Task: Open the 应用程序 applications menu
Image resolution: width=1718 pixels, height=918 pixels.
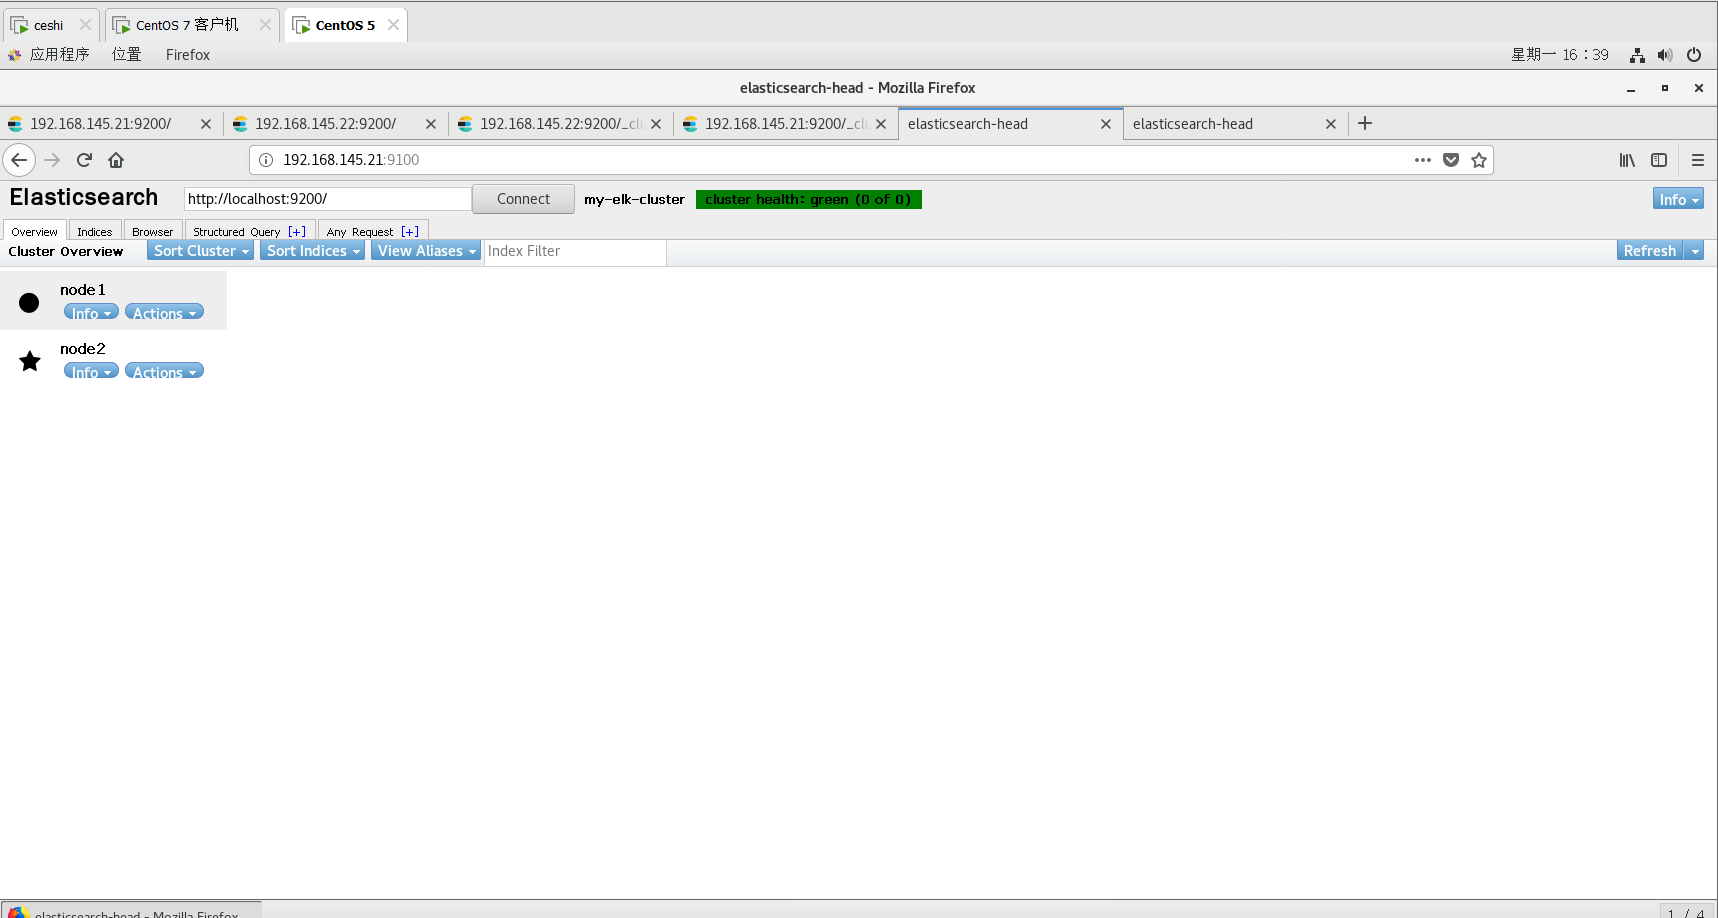Action: point(49,55)
